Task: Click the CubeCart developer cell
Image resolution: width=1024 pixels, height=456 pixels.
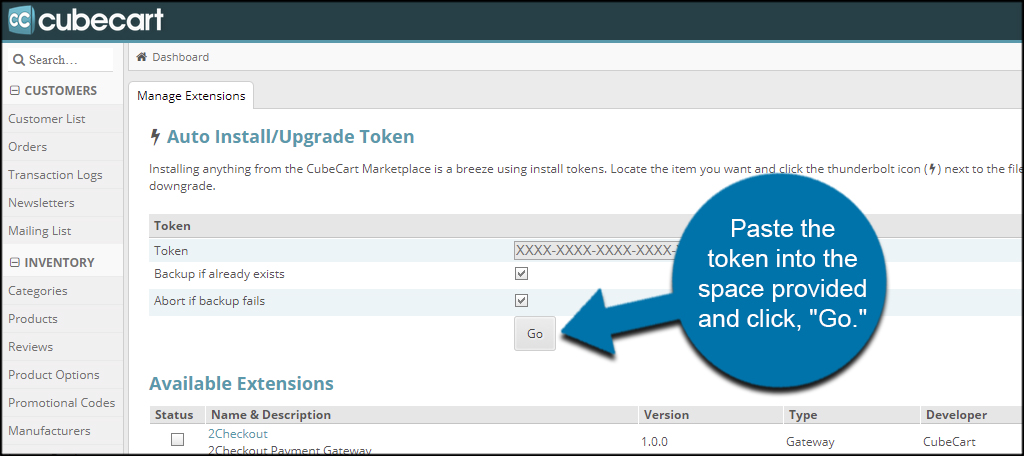Action: 950,441
